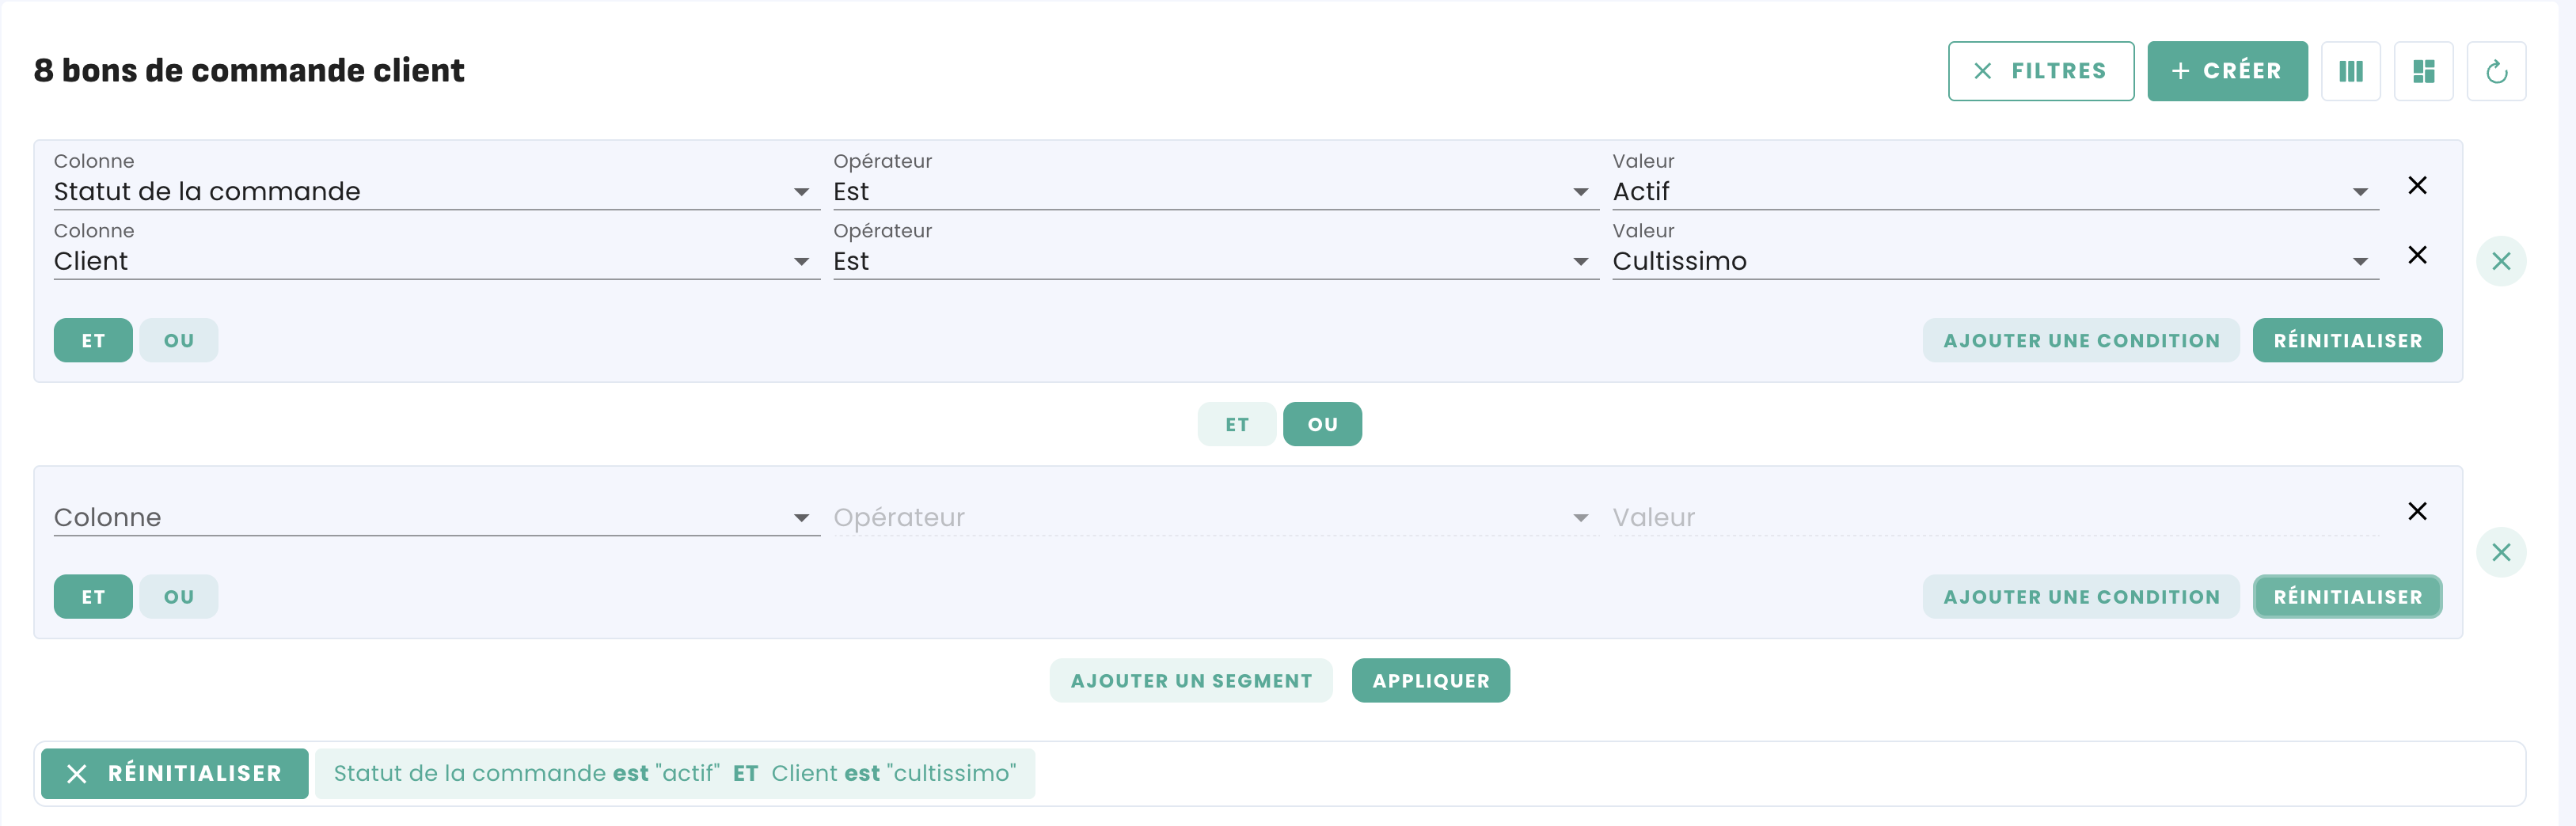The height and width of the screenshot is (826, 2576).
Task: Select OU in the first segment
Action: [178, 340]
